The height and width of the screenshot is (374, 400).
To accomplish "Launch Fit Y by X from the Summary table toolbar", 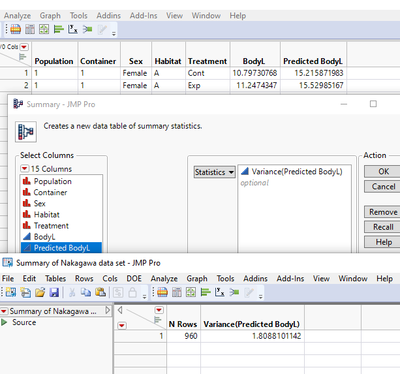I will point(220,292).
